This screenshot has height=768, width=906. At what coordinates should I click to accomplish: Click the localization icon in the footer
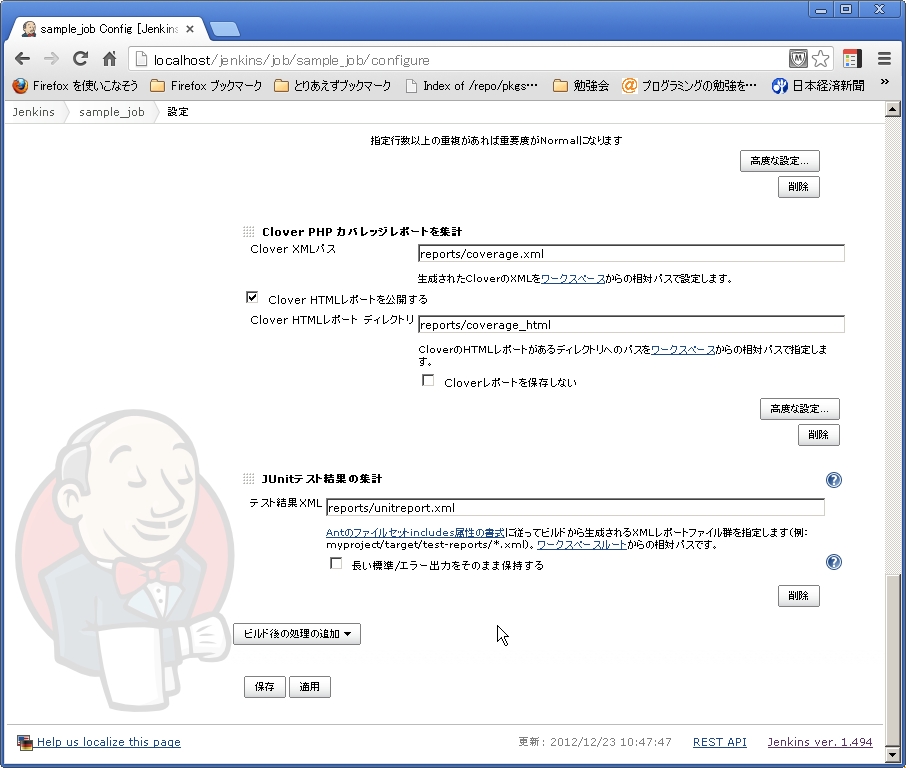24,743
